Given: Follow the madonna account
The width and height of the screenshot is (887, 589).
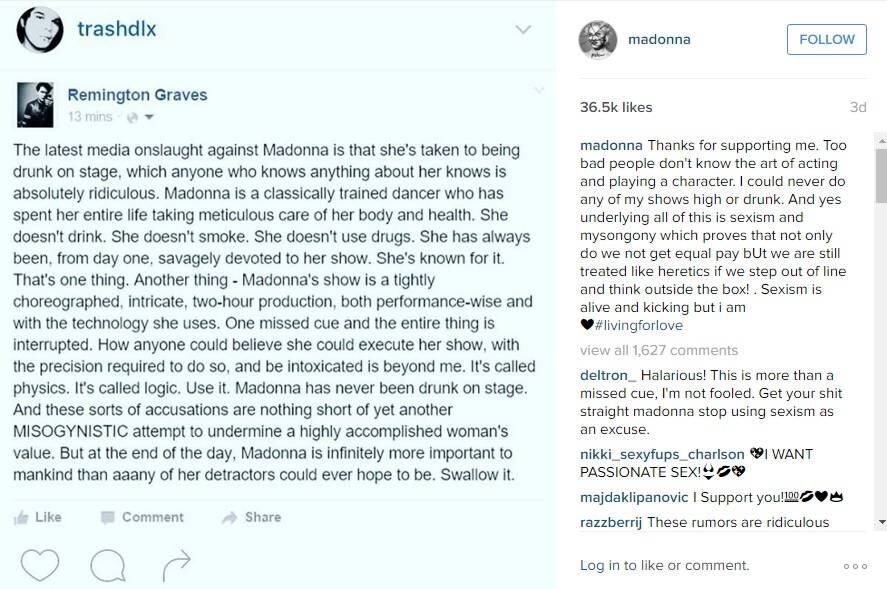Looking at the screenshot, I should pyautogui.click(x=826, y=40).
